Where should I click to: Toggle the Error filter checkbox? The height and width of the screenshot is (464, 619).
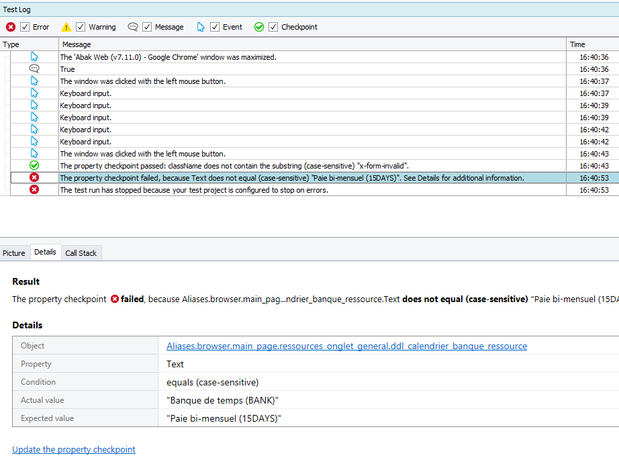point(26,27)
